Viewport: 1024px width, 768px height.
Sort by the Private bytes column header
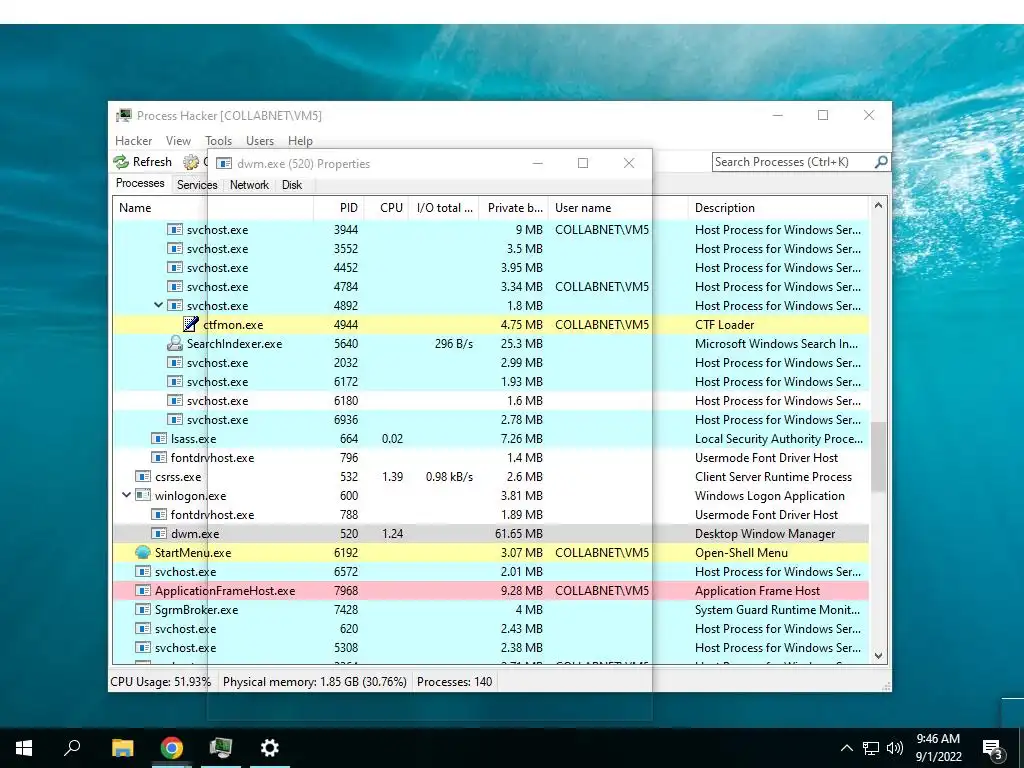(x=513, y=208)
